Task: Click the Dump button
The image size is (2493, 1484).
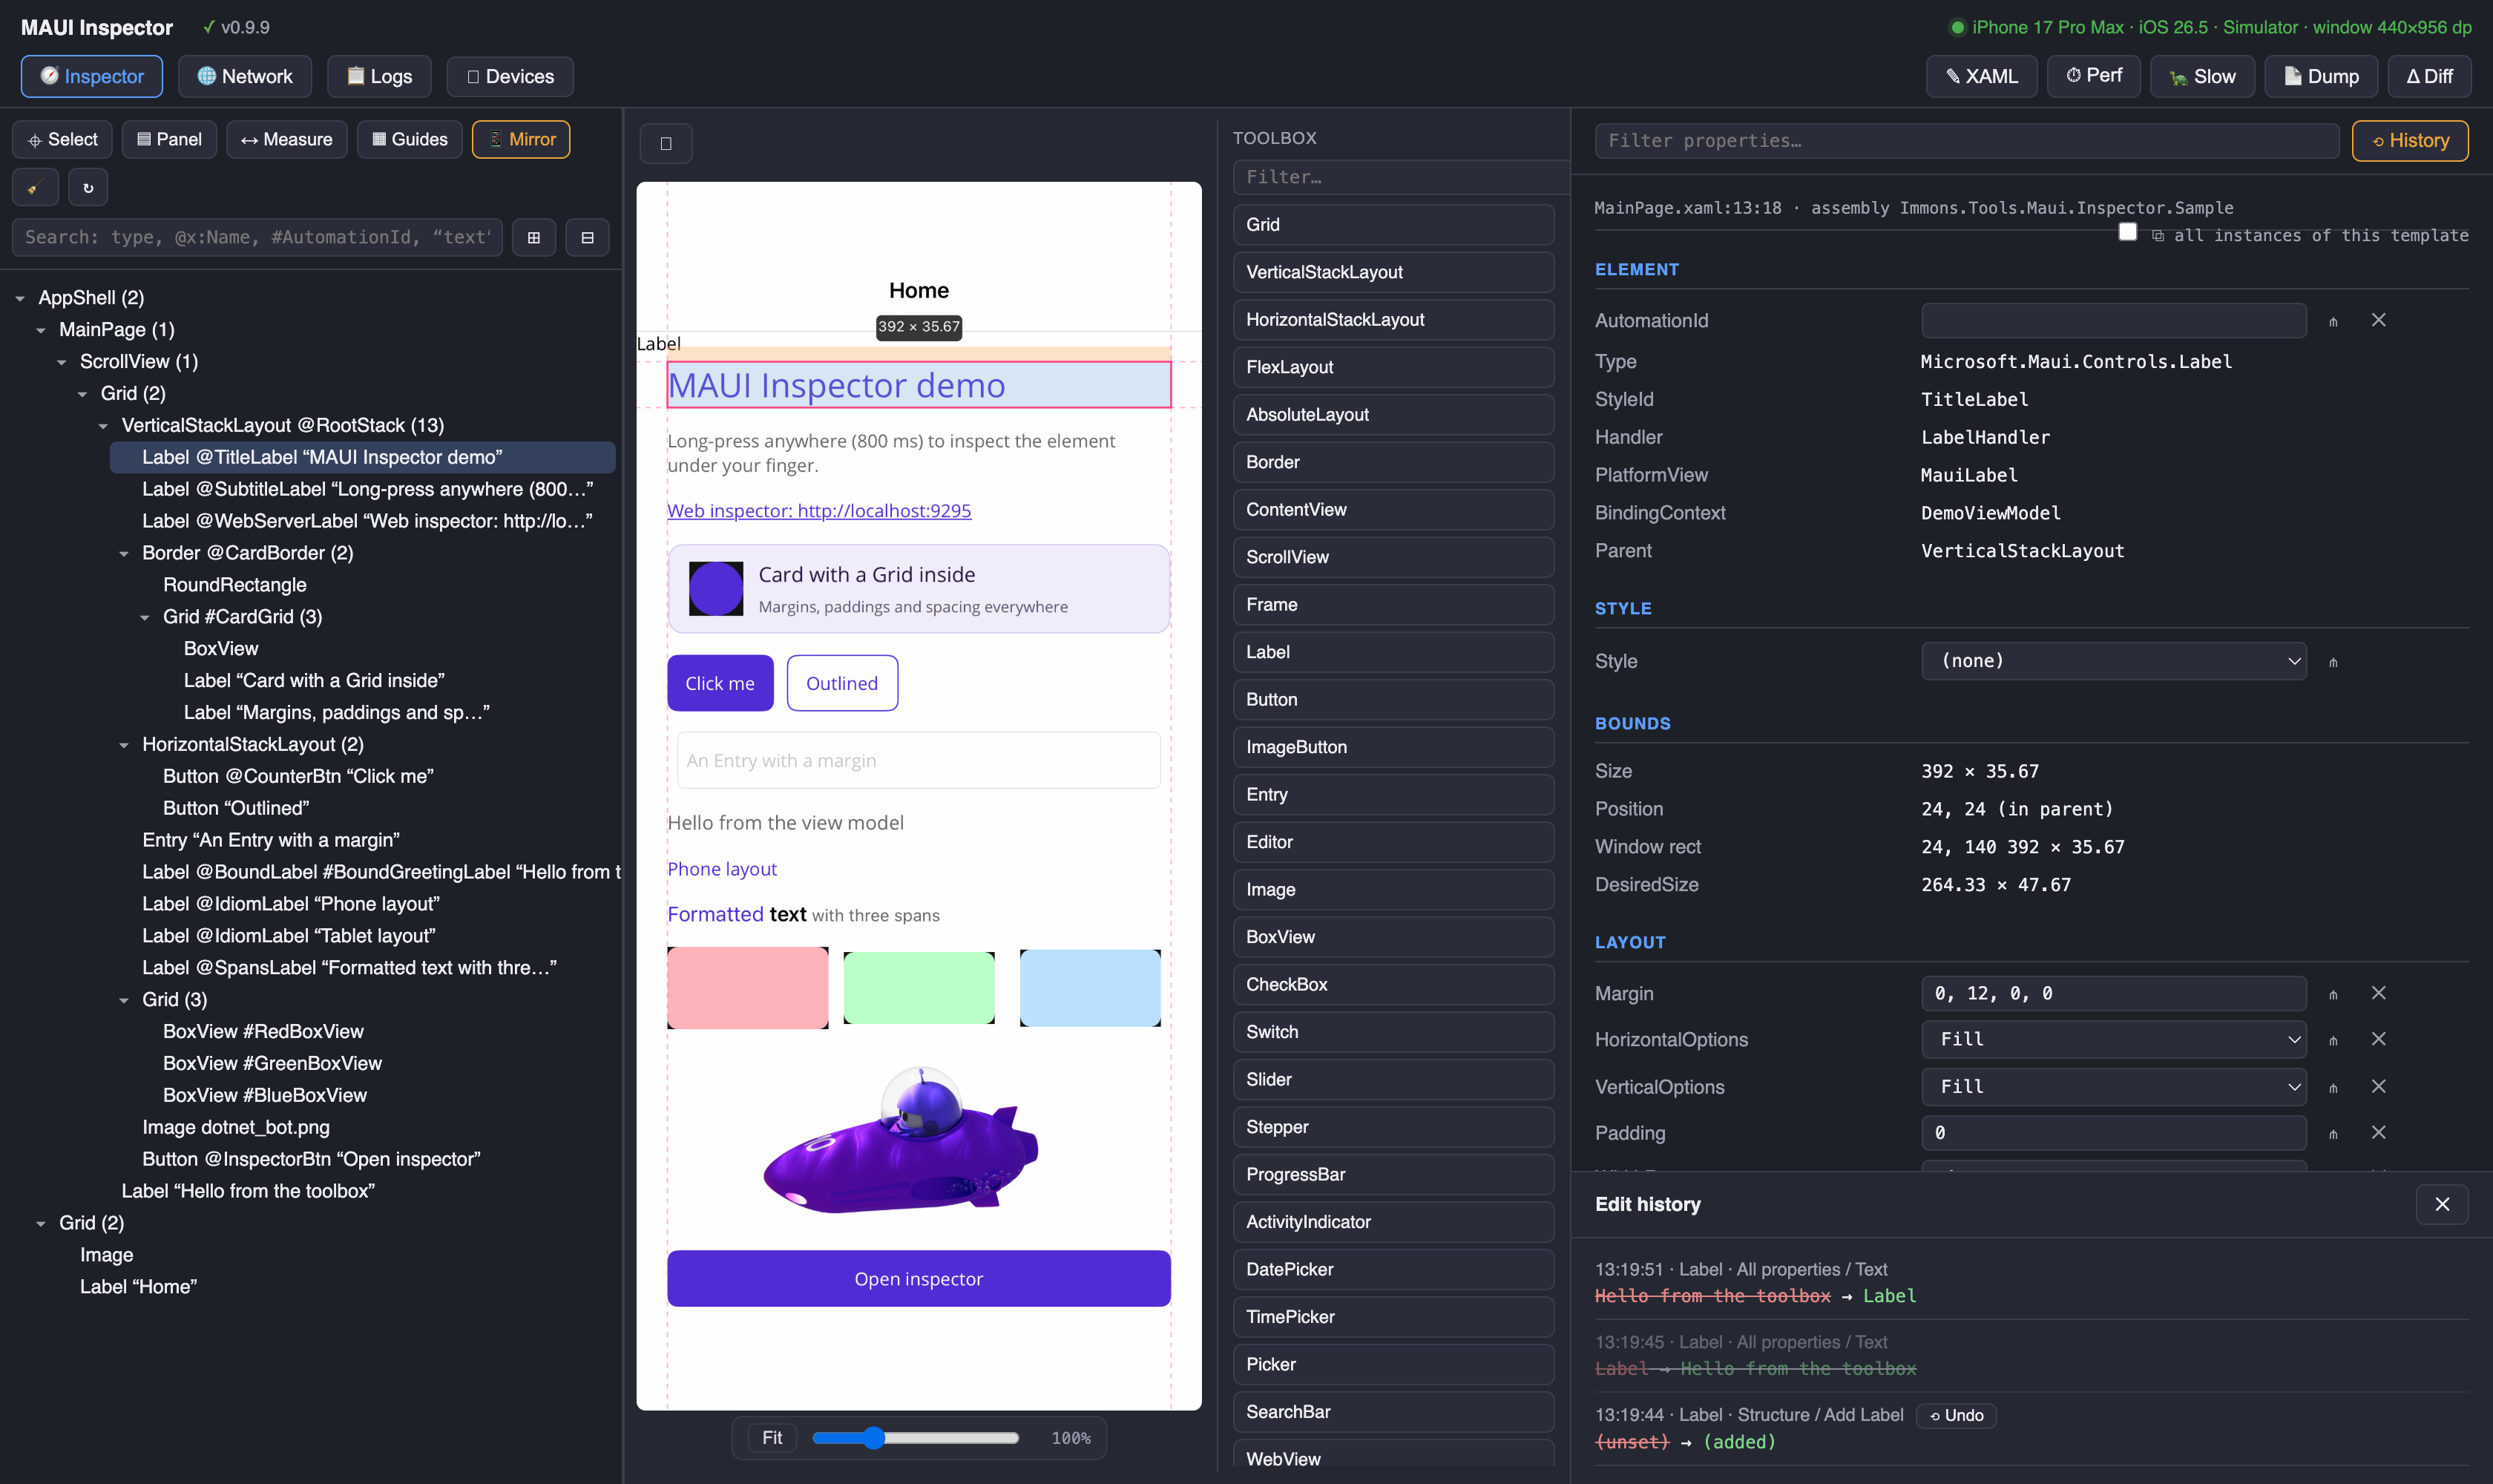Action: 2320,76
